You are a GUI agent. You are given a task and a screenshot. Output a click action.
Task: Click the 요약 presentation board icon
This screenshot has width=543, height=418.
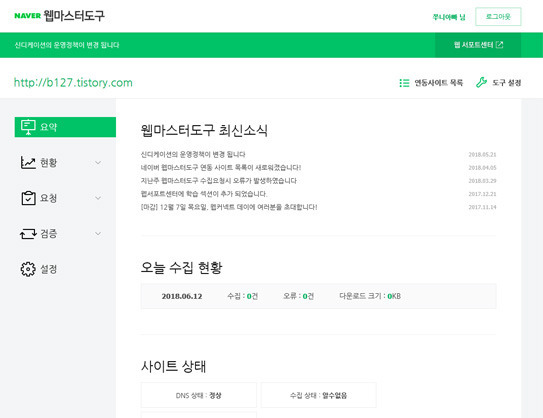[28, 127]
